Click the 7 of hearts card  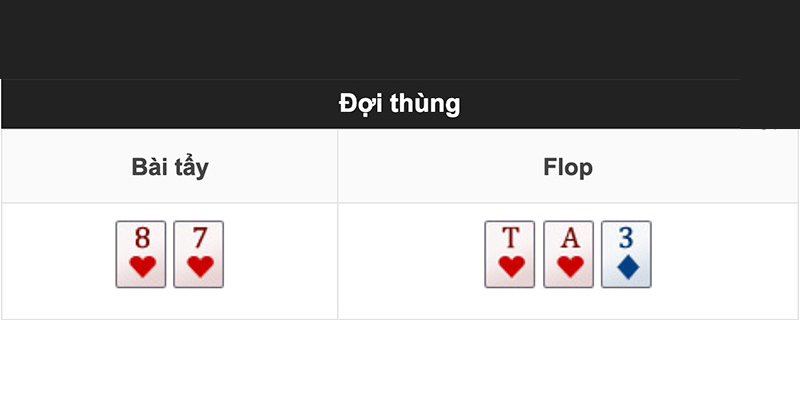coord(198,254)
